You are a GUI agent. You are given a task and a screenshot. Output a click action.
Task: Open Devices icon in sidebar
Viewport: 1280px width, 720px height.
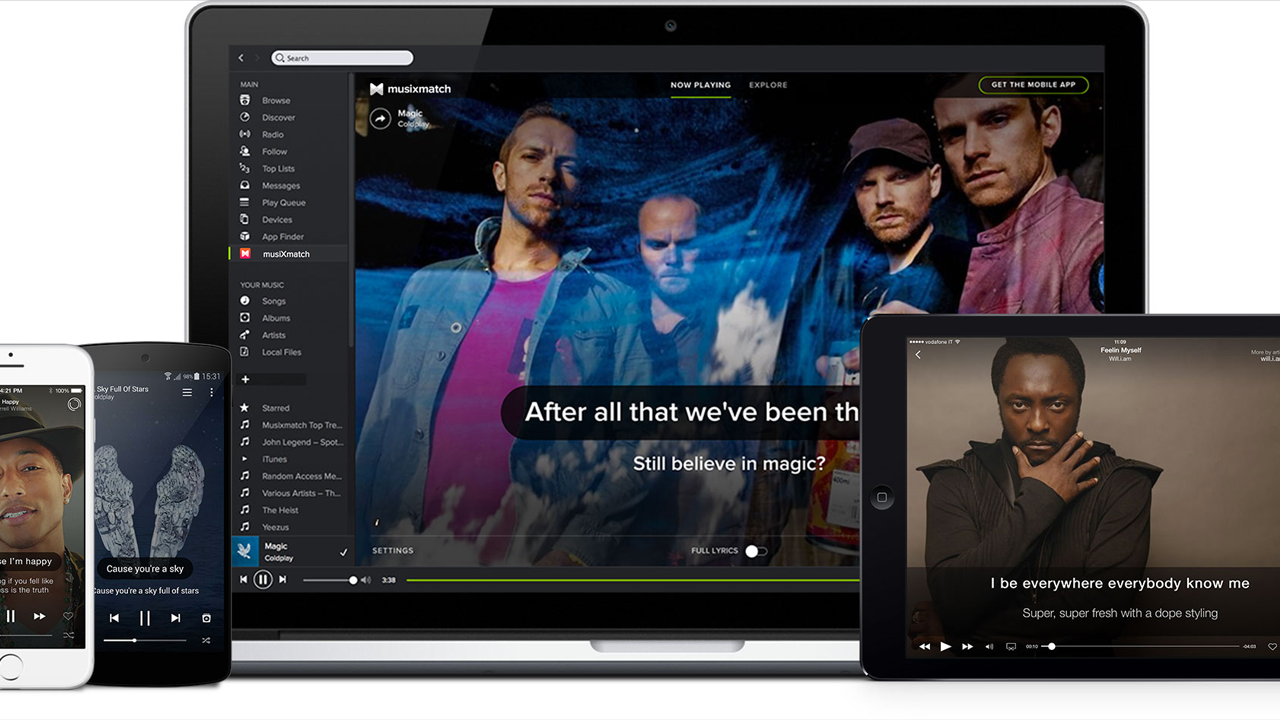pos(245,219)
